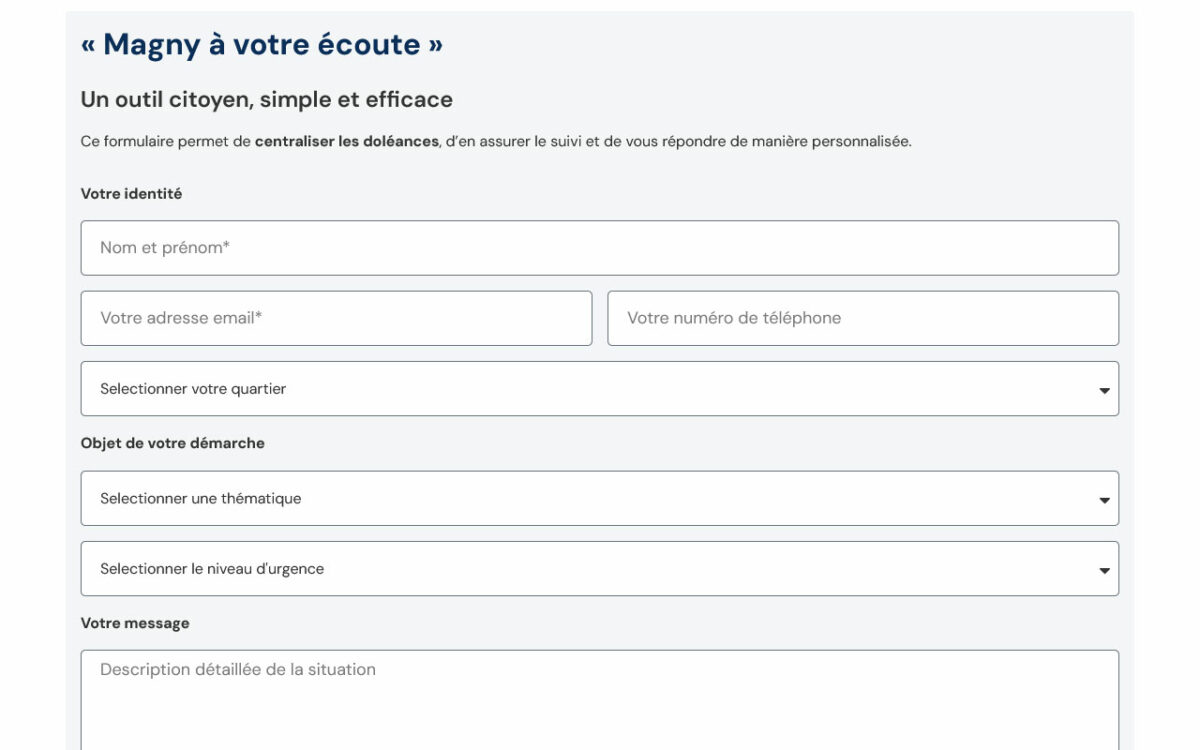The image size is (1200, 750).
Task: Click the 'Objet de votre démarche' label
Action: click(x=172, y=442)
